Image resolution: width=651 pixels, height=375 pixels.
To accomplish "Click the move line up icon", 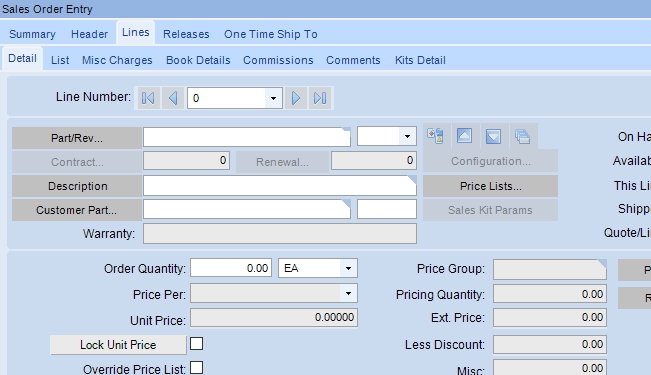I will click(464, 136).
